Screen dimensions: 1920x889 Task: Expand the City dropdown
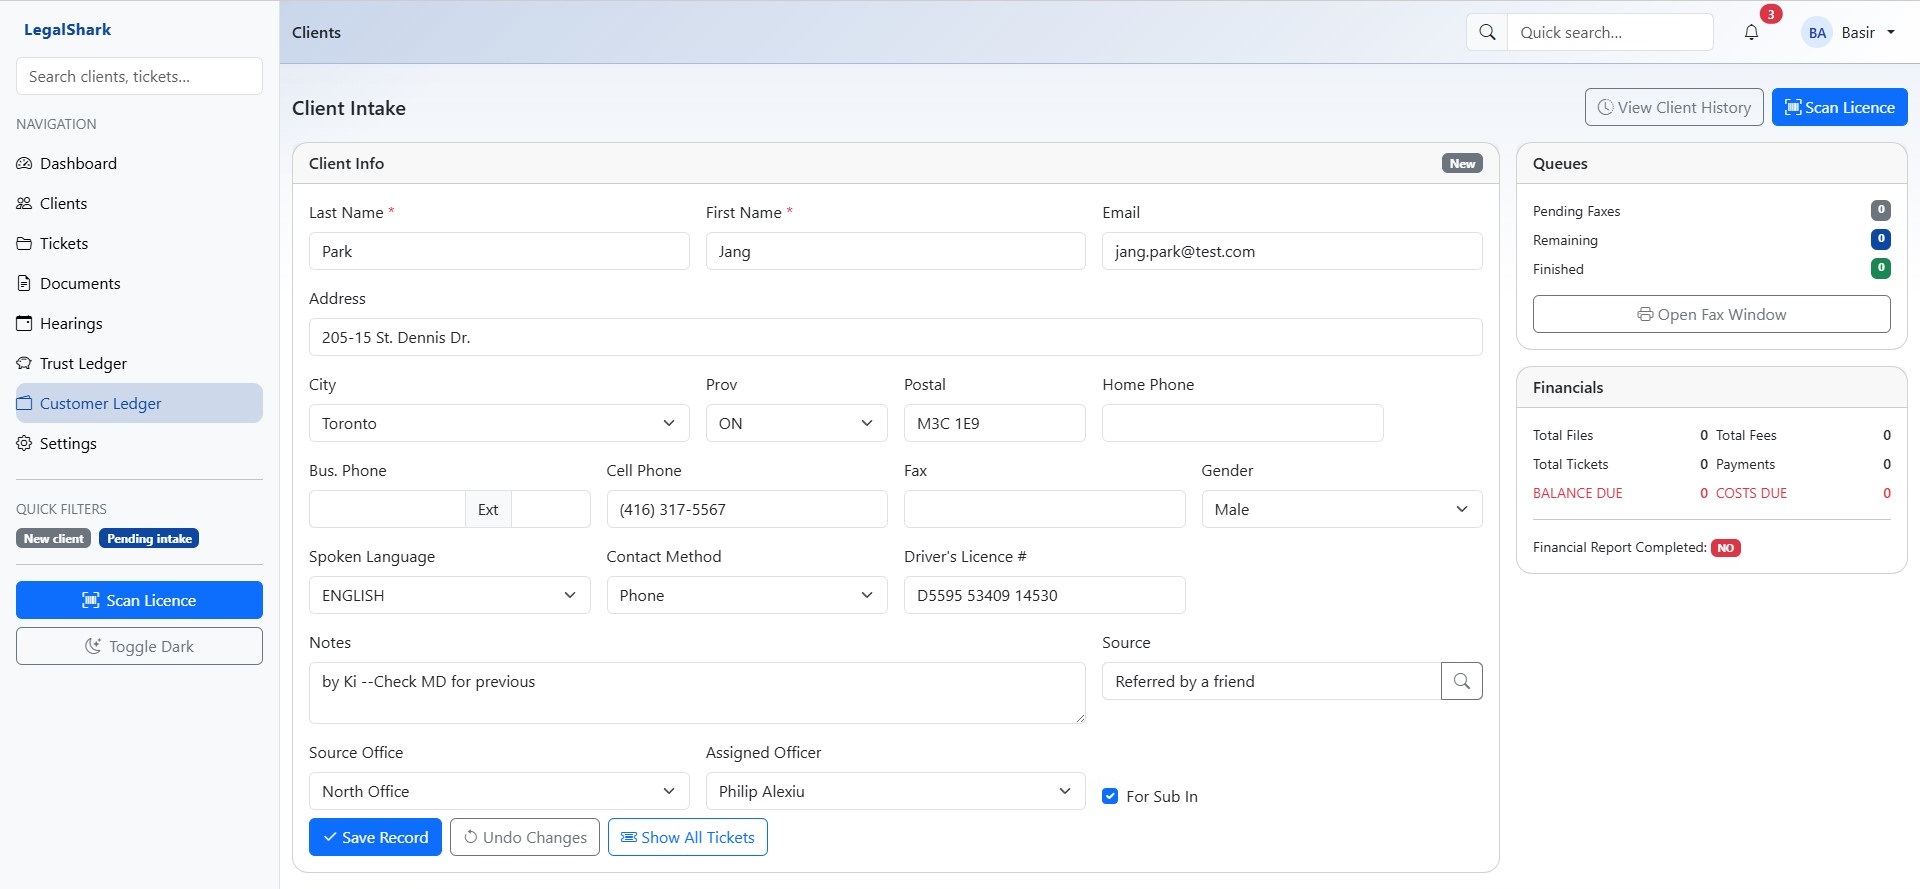coord(498,423)
